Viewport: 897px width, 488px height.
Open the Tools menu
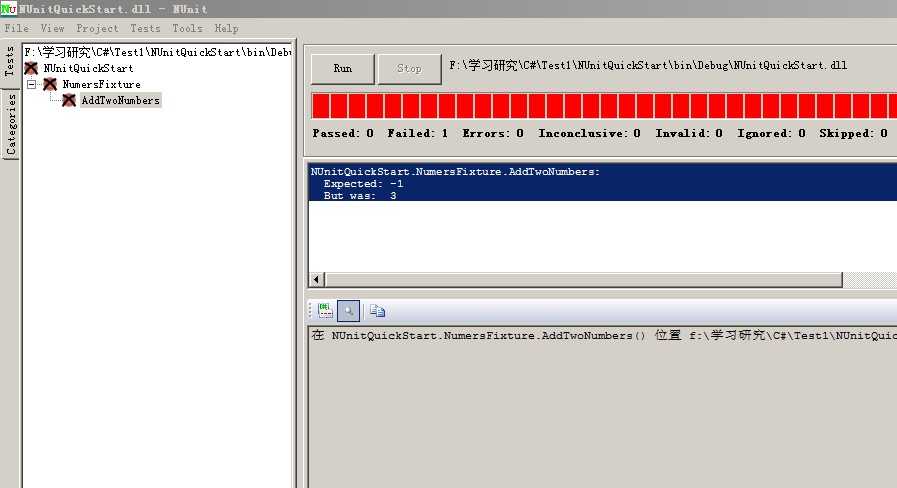pos(188,28)
